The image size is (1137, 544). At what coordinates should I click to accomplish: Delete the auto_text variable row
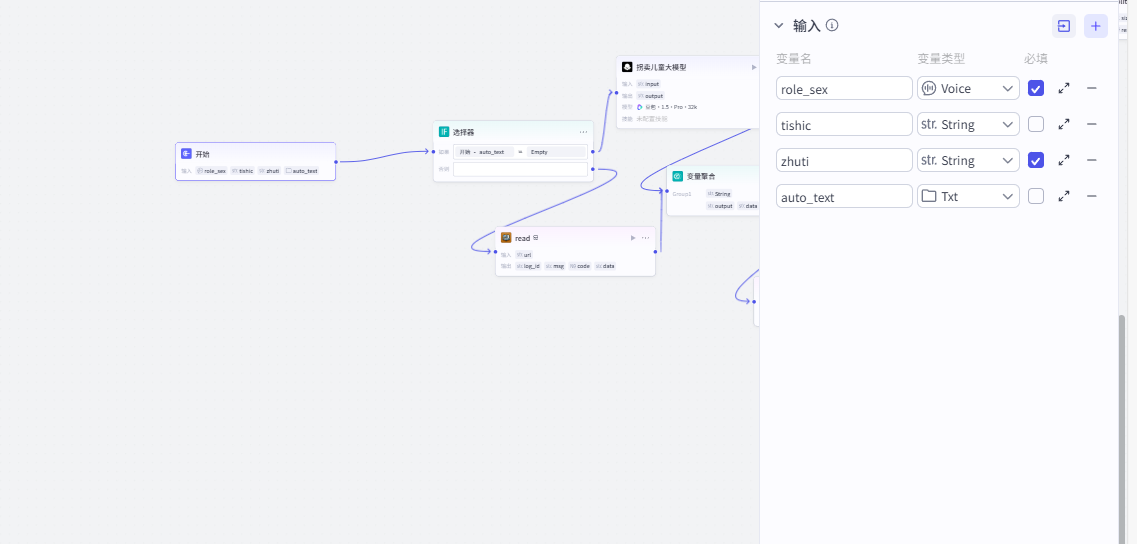tap(1092, 196)
